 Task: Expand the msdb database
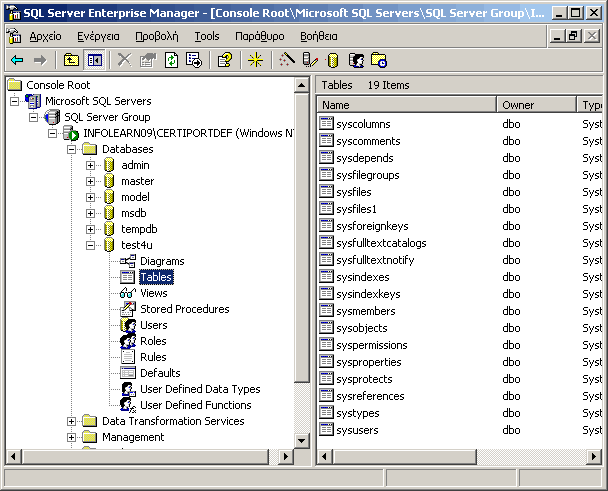90,213
